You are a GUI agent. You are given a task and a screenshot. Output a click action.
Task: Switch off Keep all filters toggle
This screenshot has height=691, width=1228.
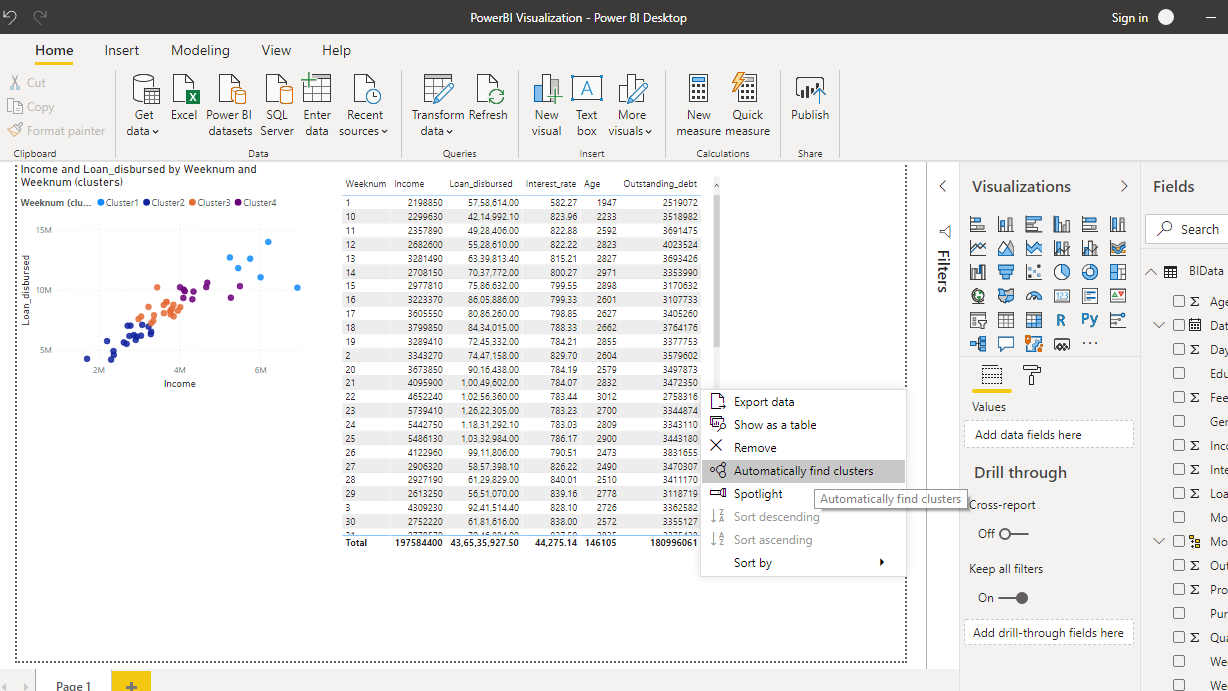click(x=1014, y=598)
